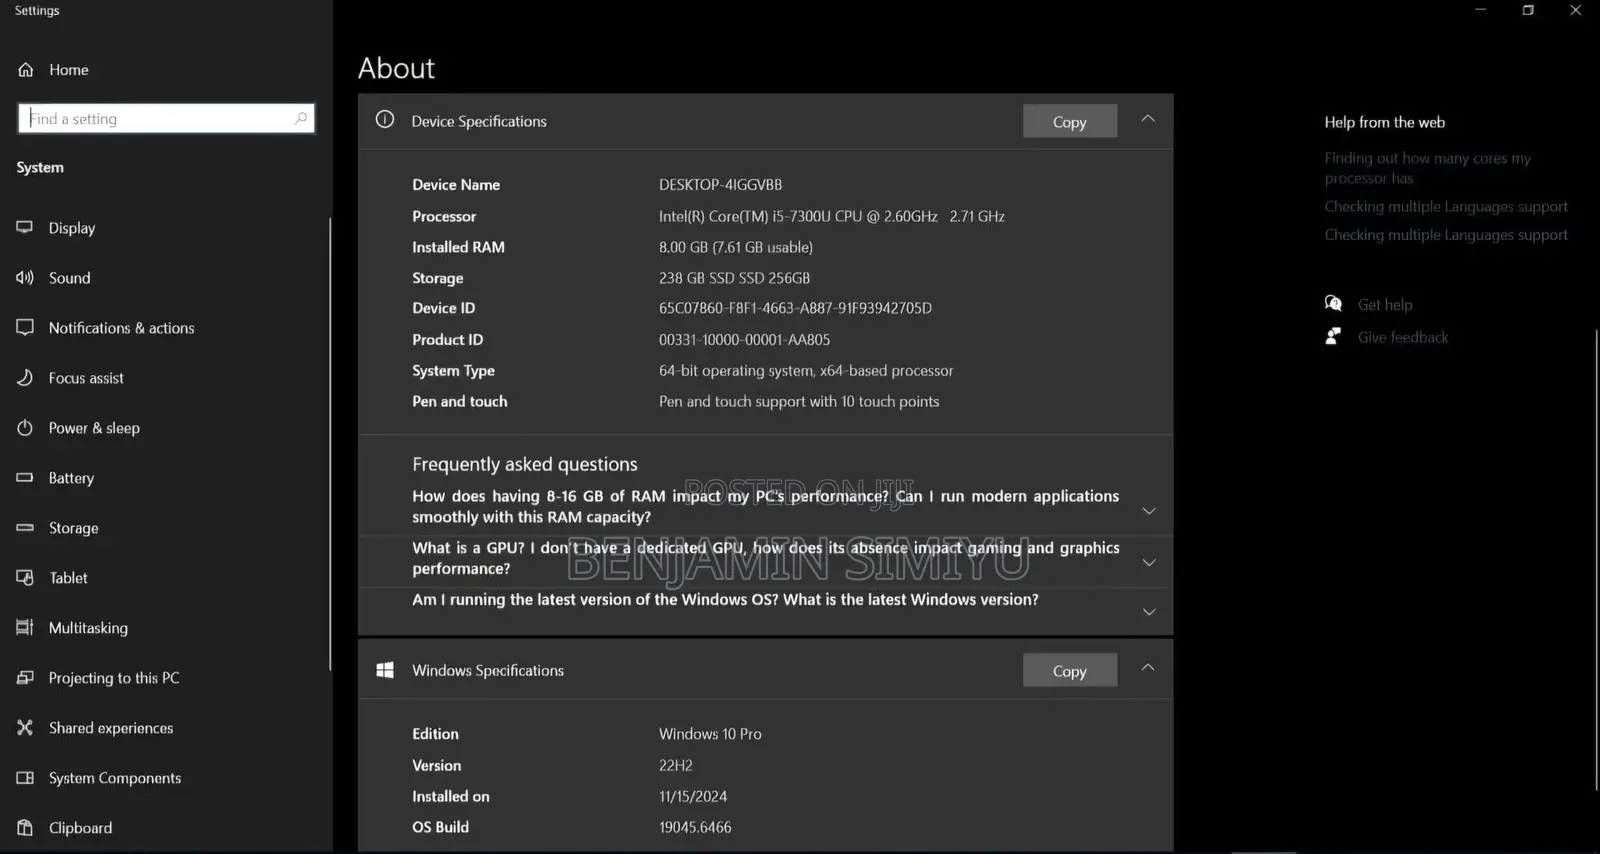Click the System Components icon
1600x854 pixels.
coord(25,777)
